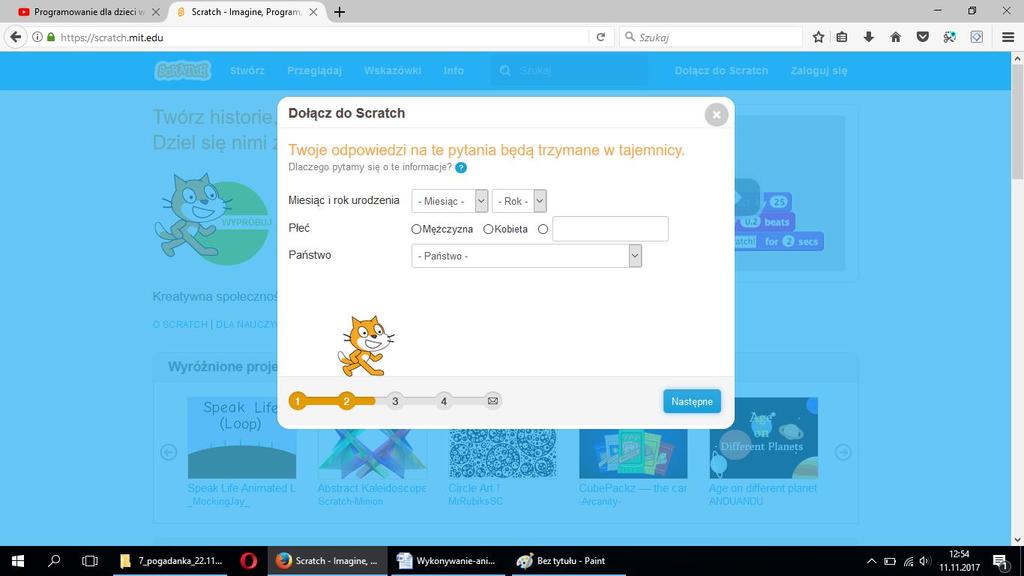Select the custom gender radio button
Viewport: 1024px width, 576px height.
tap(543, 229)
